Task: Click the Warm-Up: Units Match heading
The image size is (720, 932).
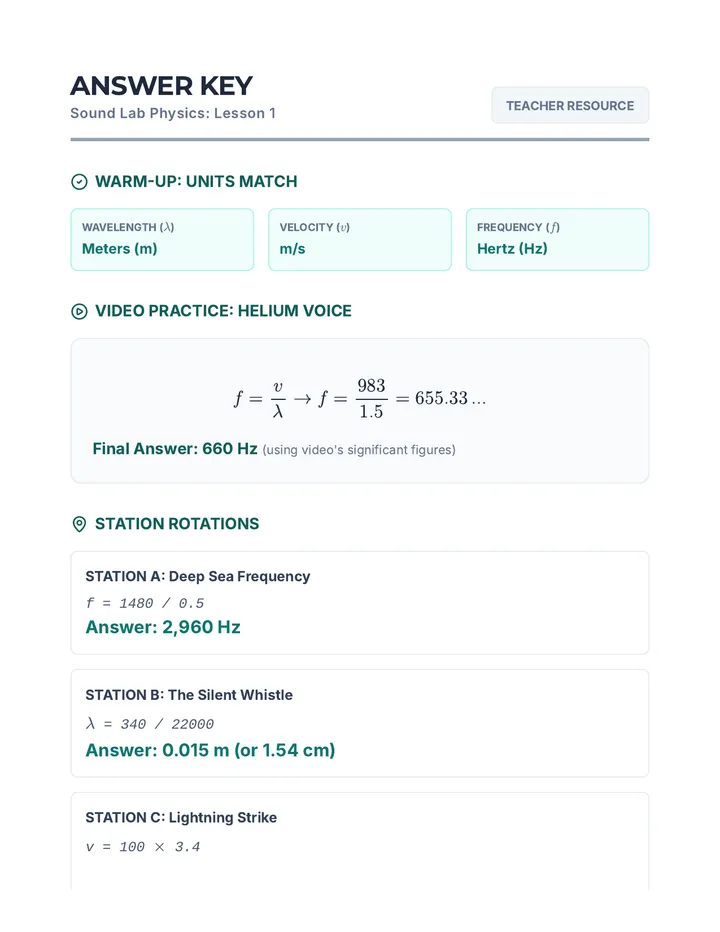Action: 196,182
